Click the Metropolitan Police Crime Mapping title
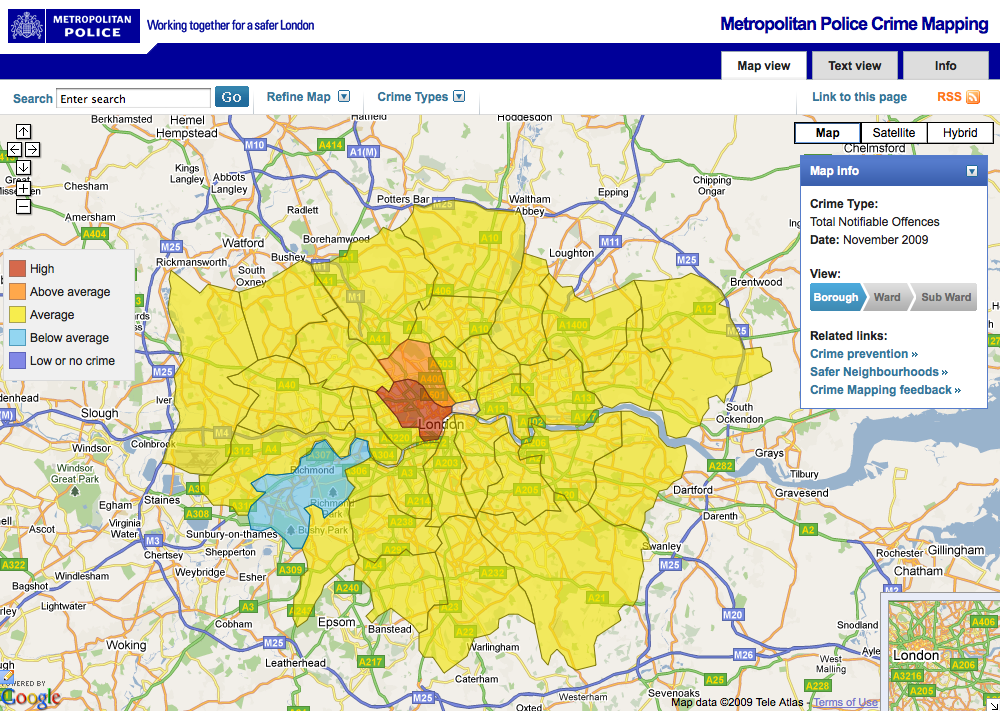 (854, 24)
